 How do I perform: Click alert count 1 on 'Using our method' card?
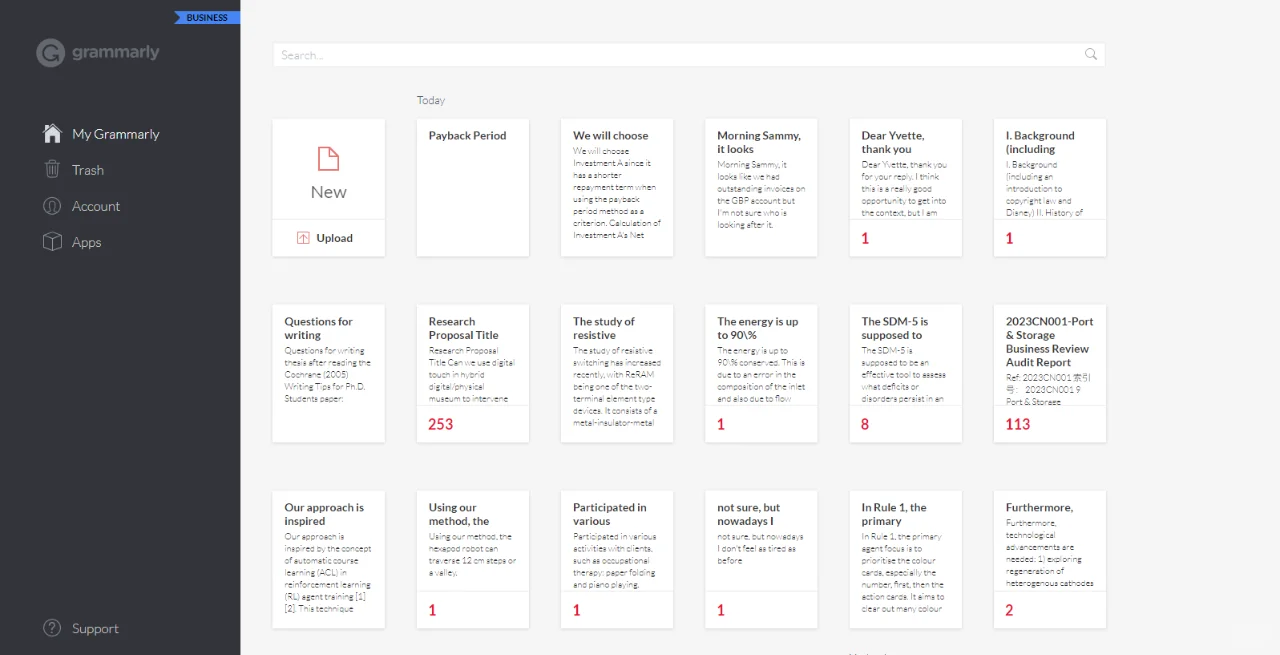(x=432, y=610)
